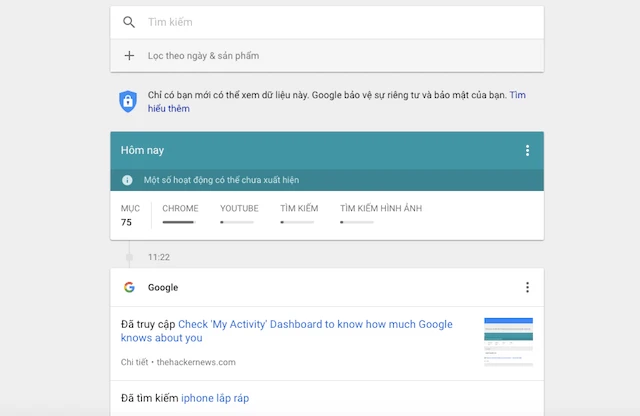Select the CHROME activity tab
This screenshot has height=416, width=640.
click(180, 208)
